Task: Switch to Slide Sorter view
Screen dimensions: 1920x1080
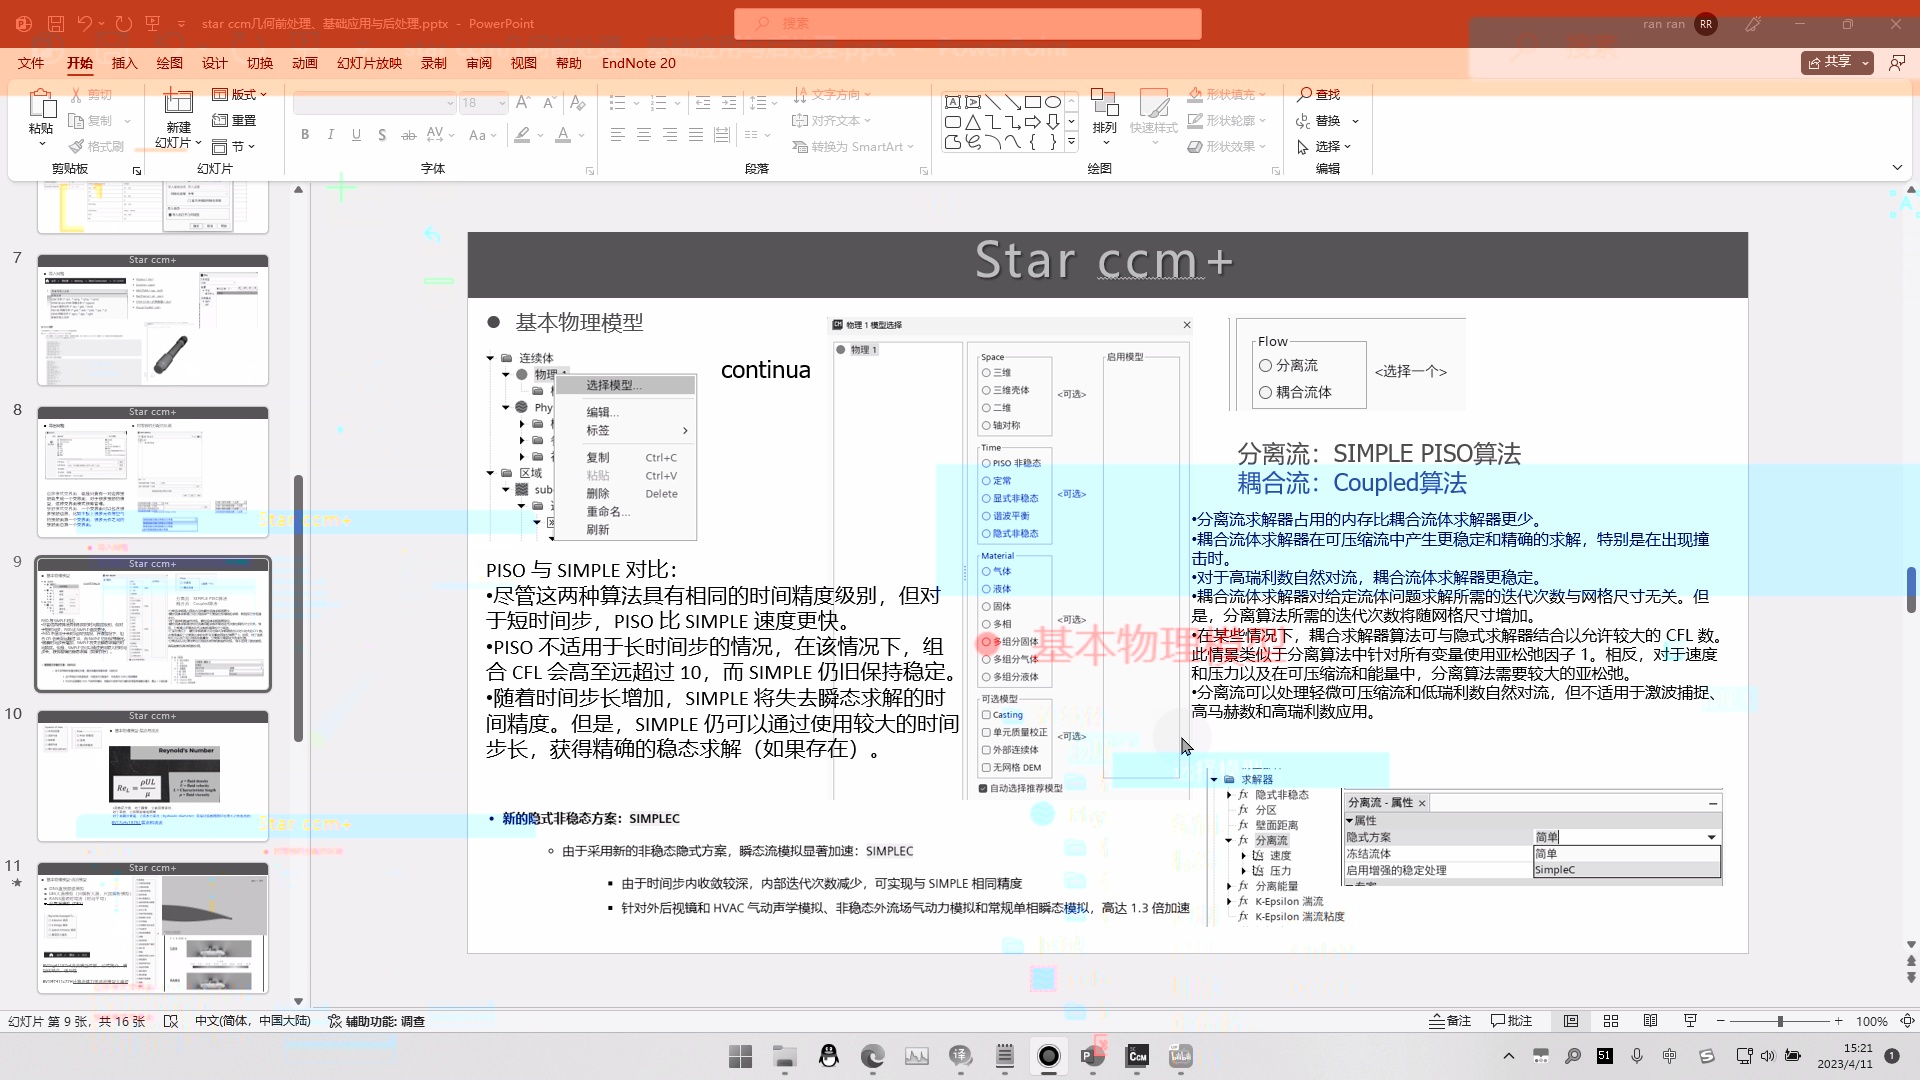Action: 1611,1021
